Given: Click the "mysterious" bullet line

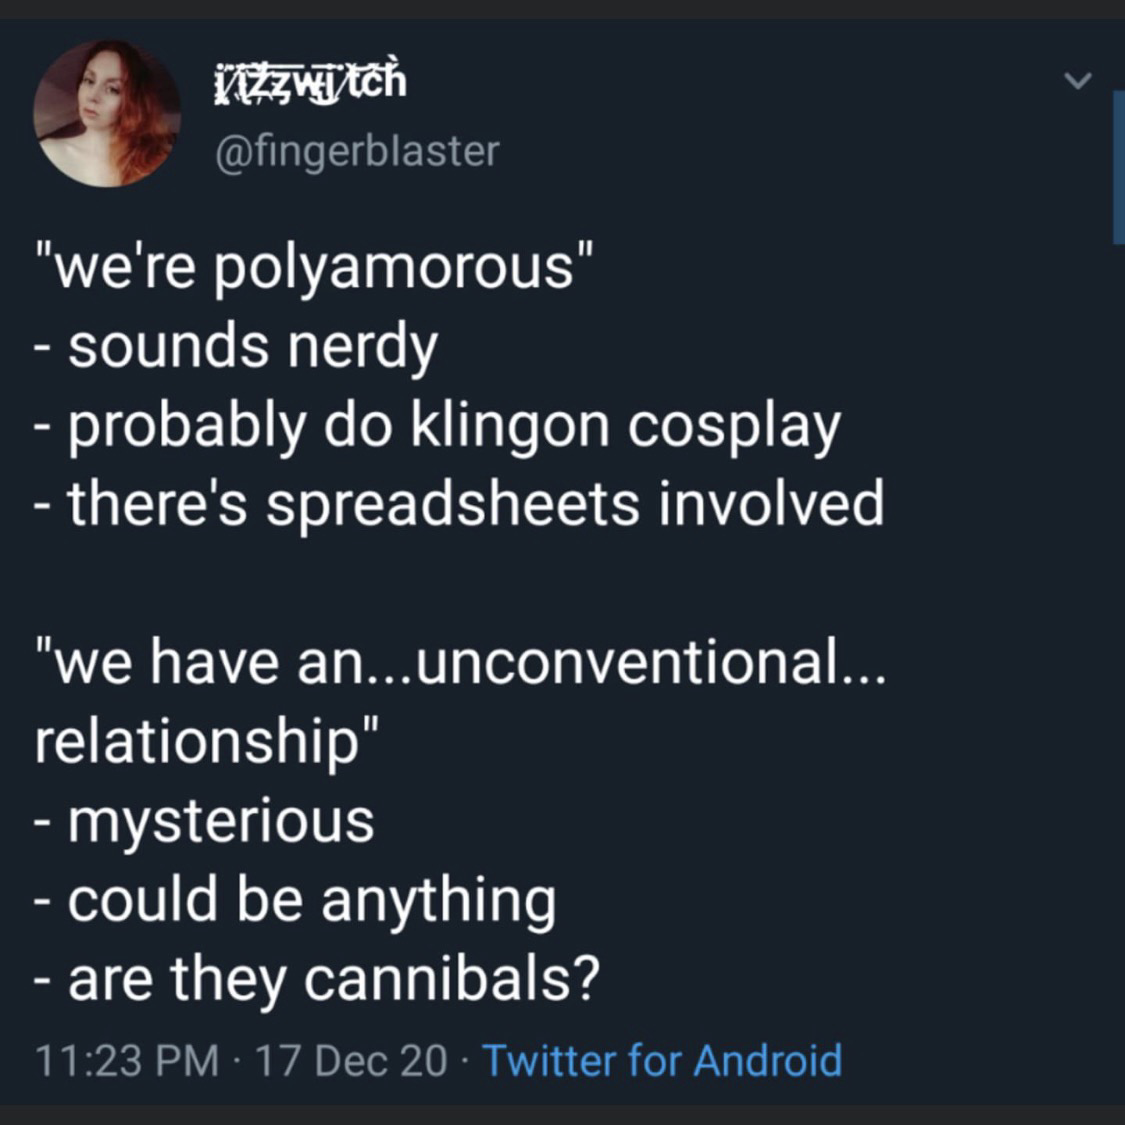Looking at the screenshot, I should (220, 821).
